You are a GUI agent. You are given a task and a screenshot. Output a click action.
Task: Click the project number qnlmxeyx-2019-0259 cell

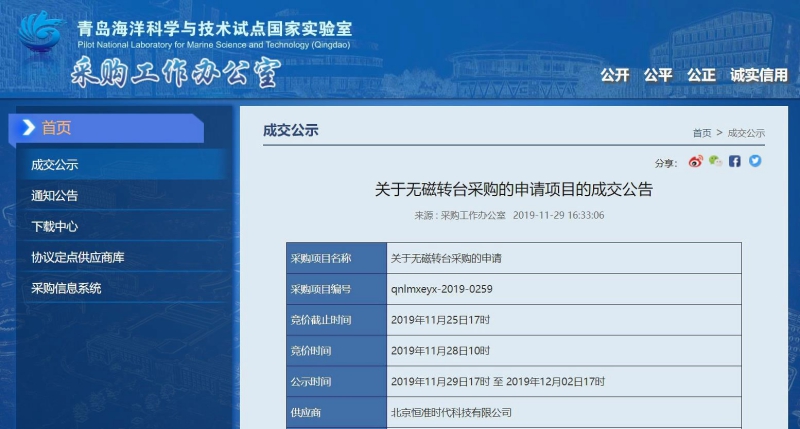tap(442, 289)
